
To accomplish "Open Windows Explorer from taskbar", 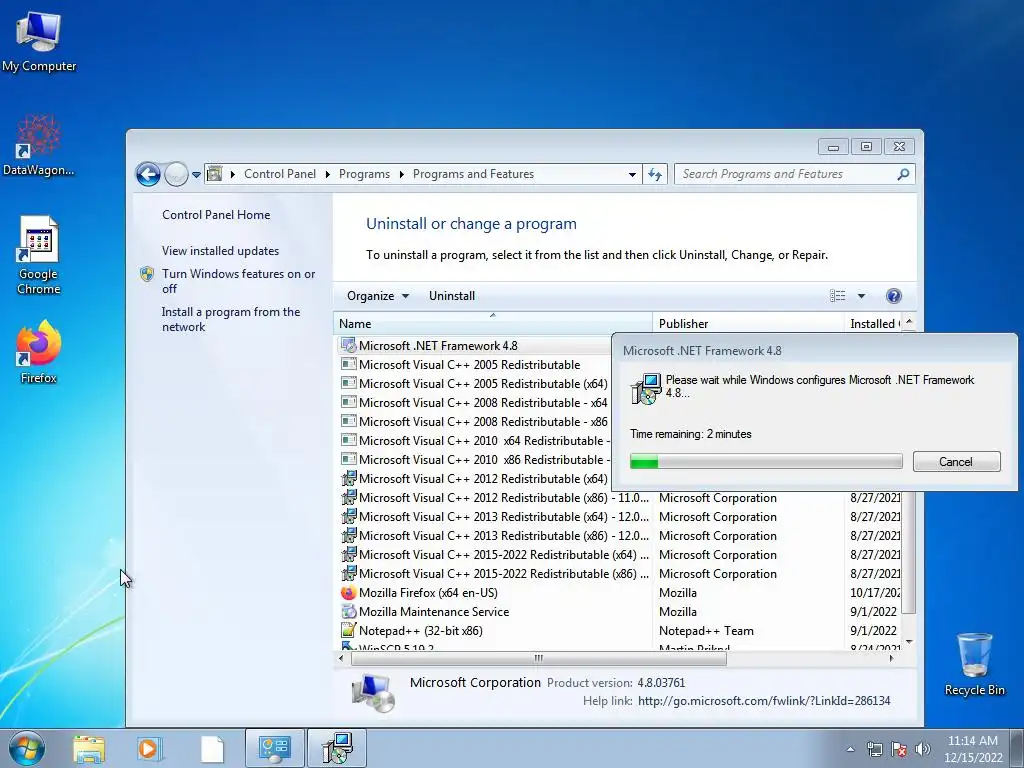I will pos(89,749).
